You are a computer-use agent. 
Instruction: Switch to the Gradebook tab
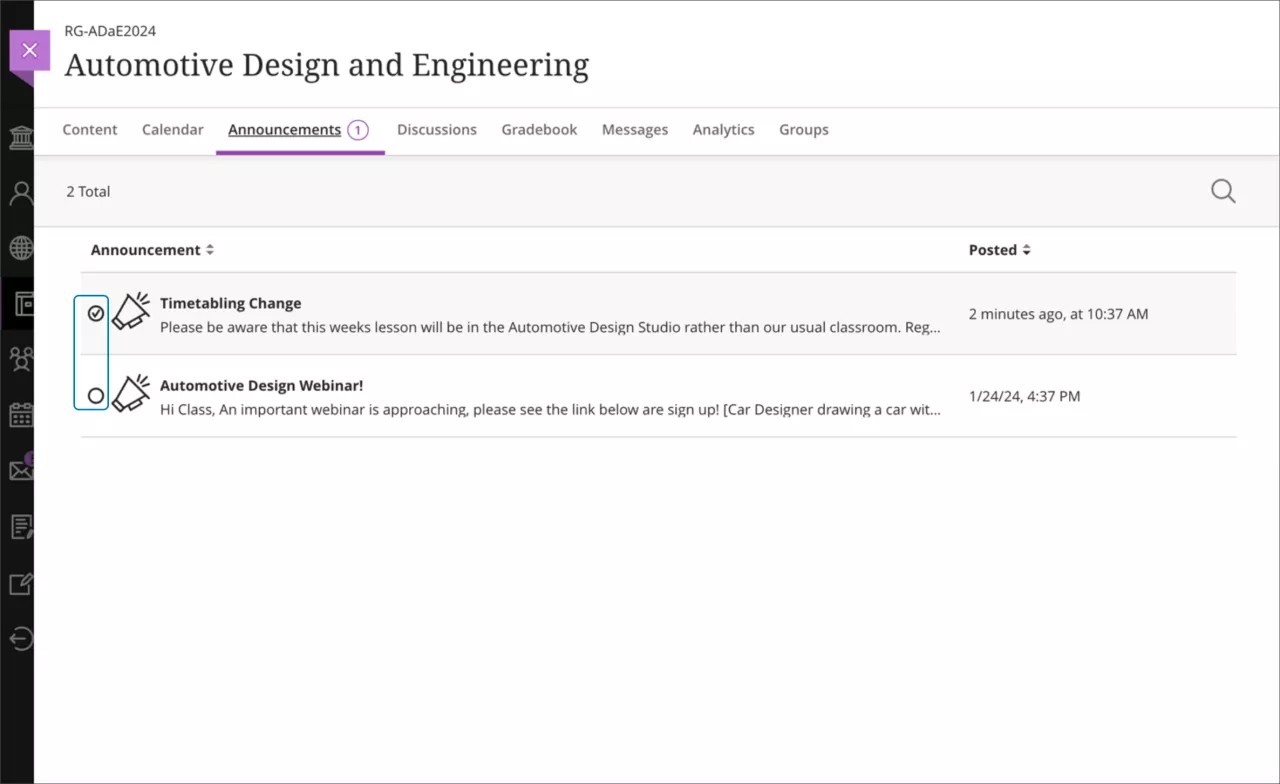tap(539, 129)
